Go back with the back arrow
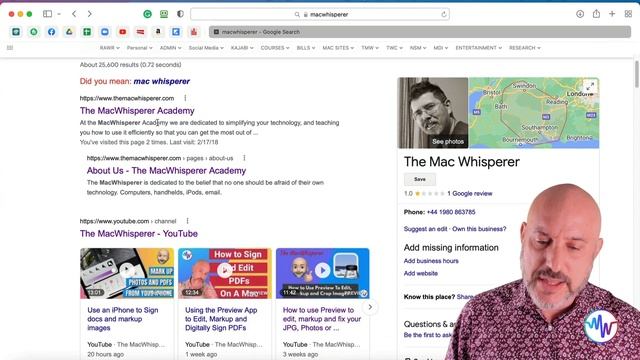 pyautogui.click(x=74, y=14)
